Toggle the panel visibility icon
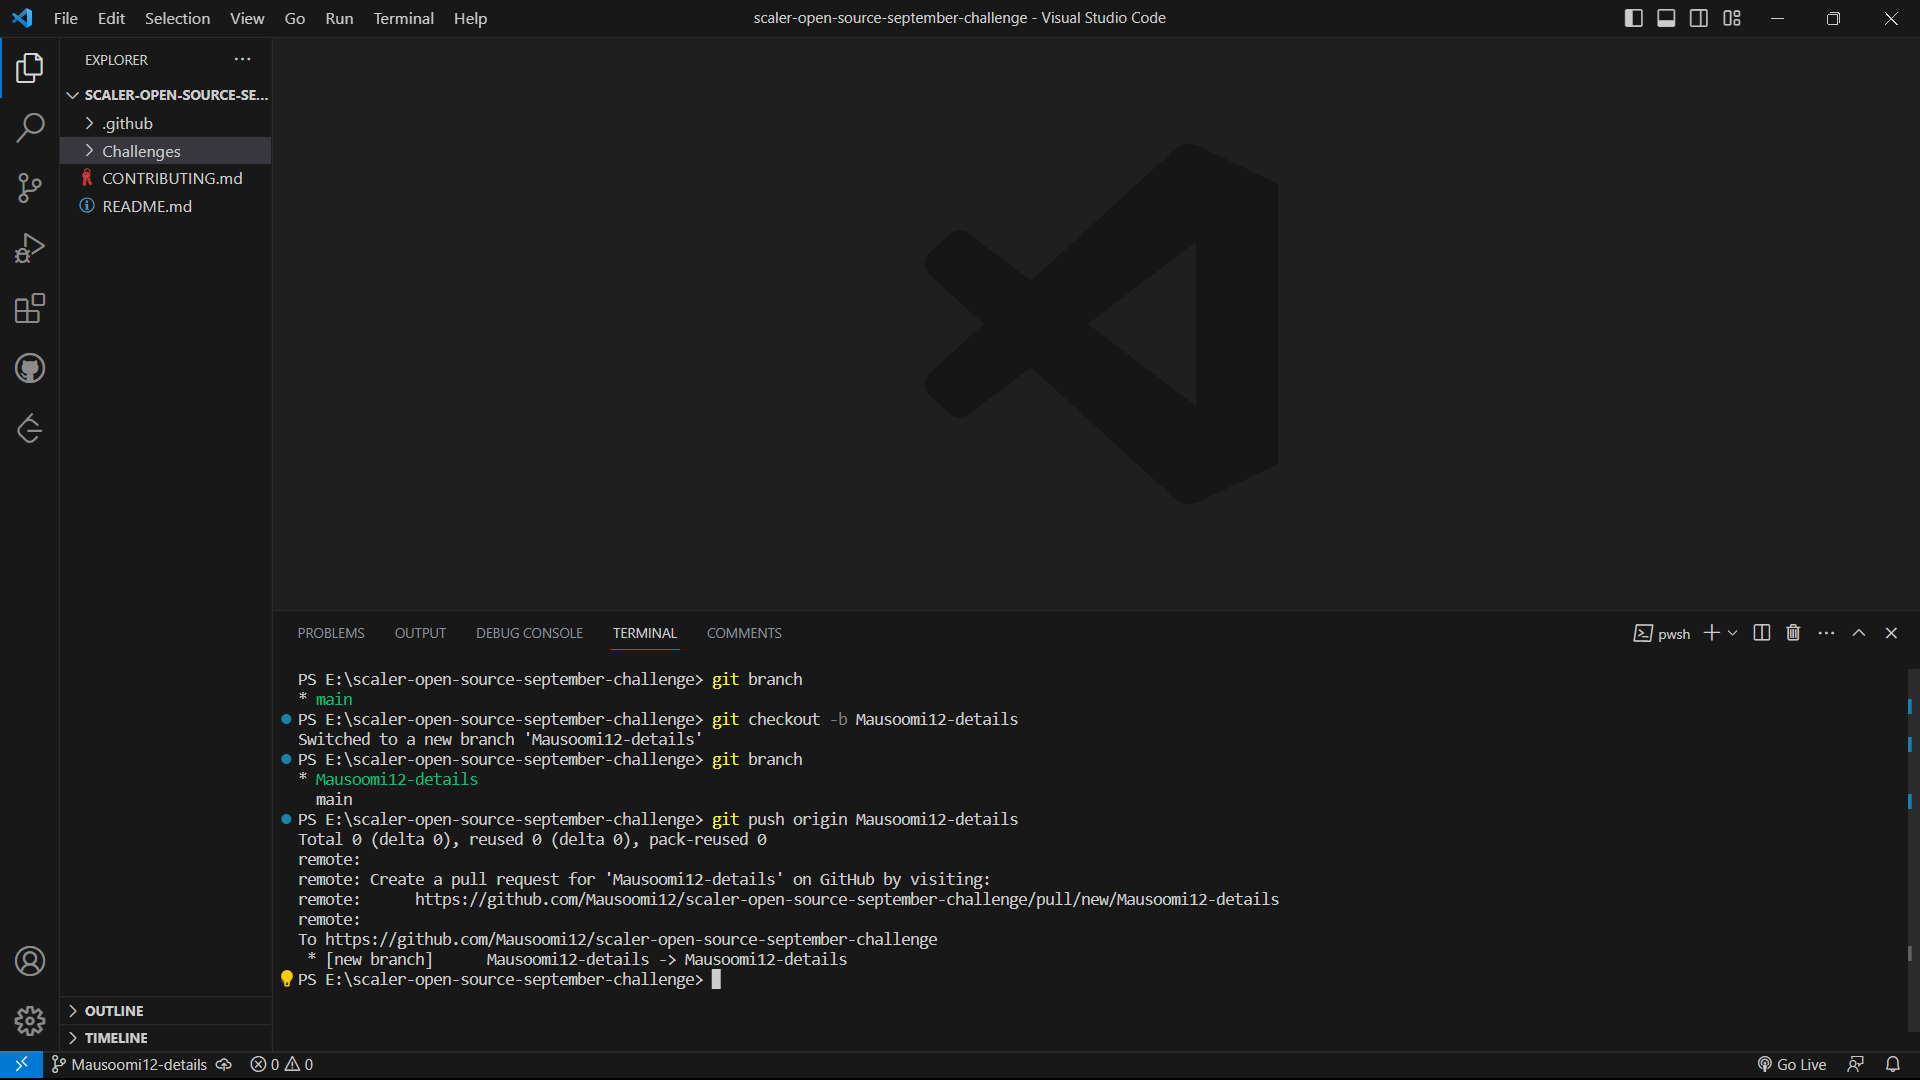The width and height of the screenshot is (1920, 1080). pos(1666,17)
